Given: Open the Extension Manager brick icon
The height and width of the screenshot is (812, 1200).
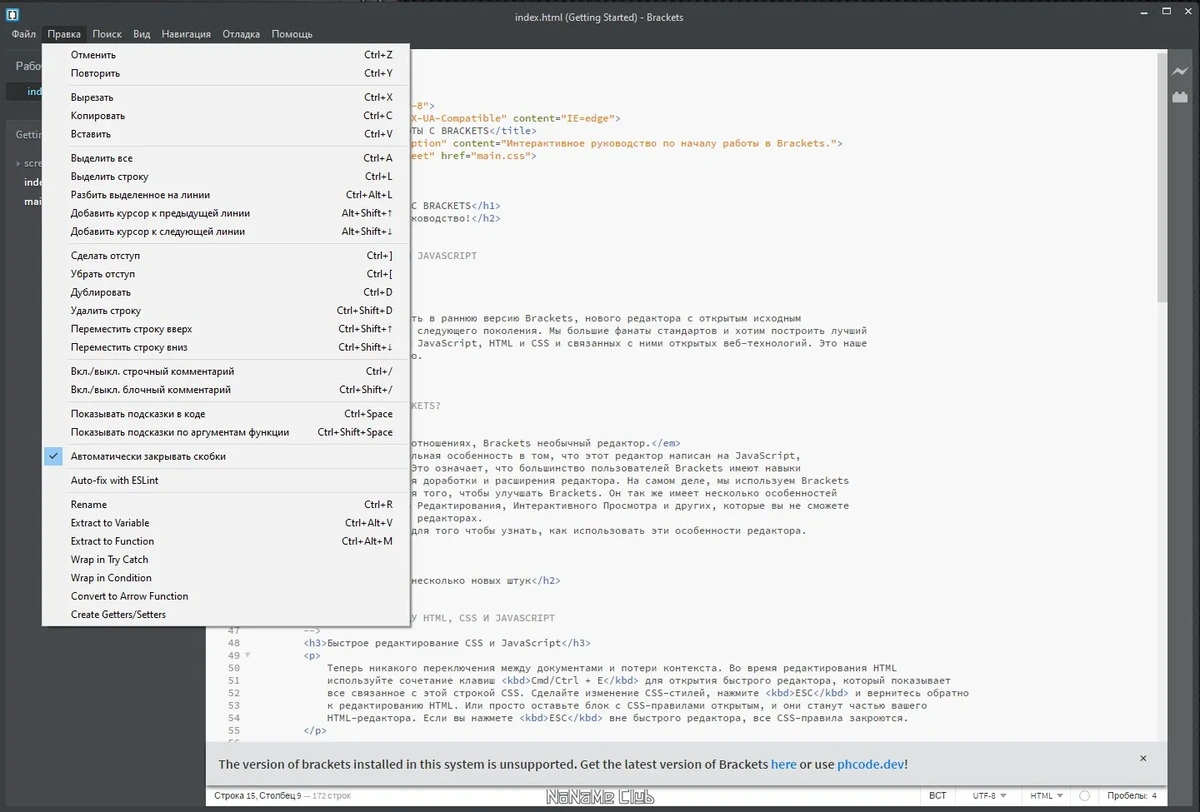Looking at the screenshot, I should tap(1180, 97).
